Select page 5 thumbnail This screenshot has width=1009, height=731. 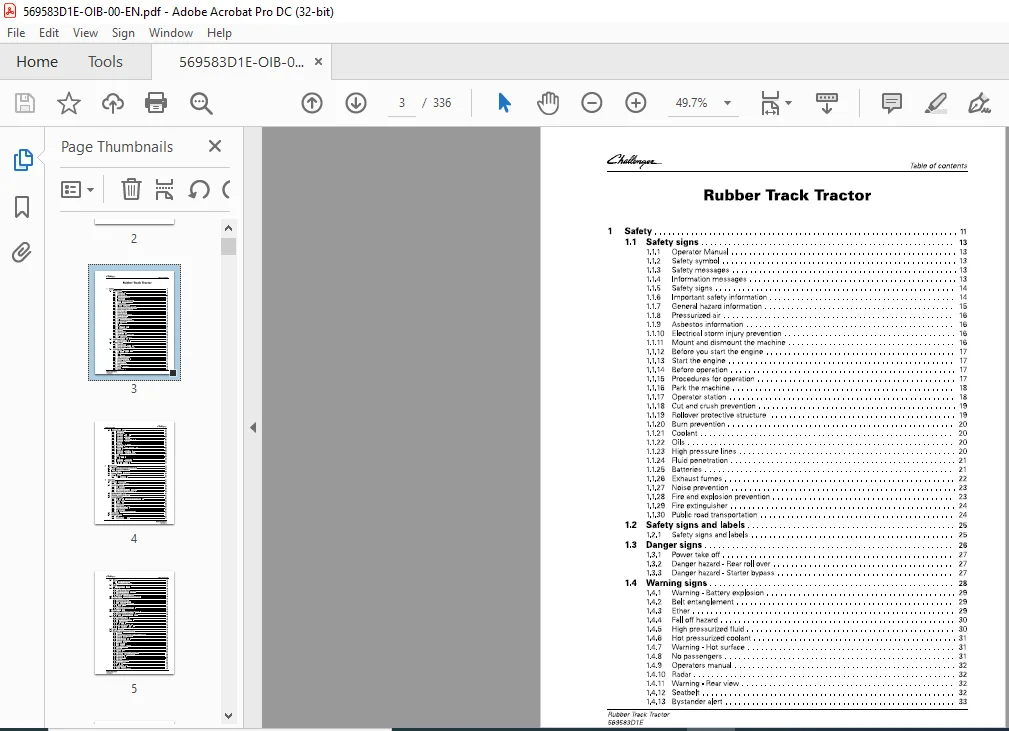134,622
